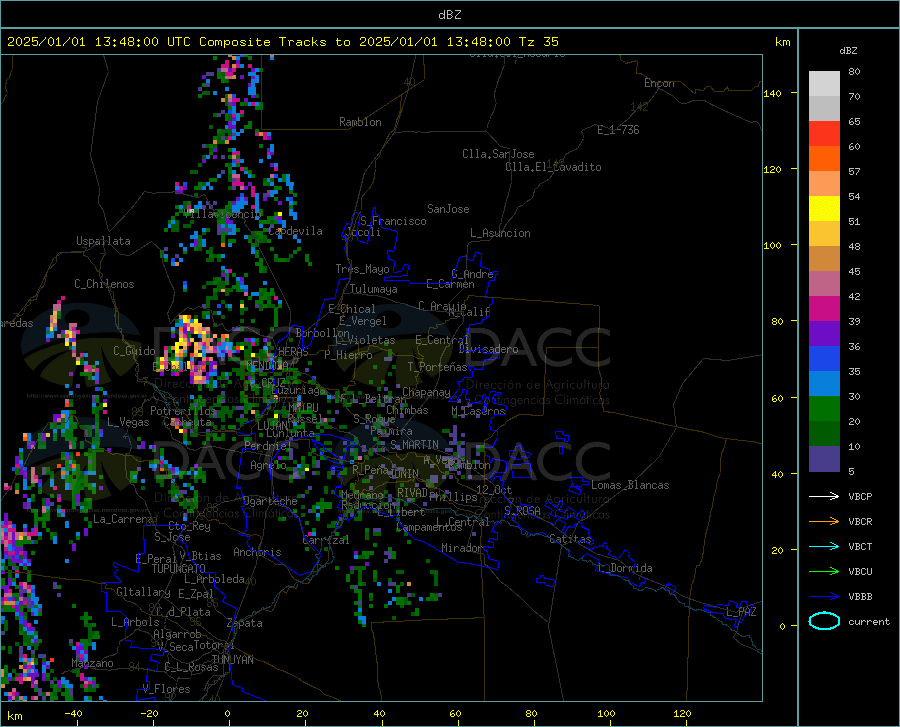
Task: Click the green VBCU arrow legend icon
Action: point(824,571)
